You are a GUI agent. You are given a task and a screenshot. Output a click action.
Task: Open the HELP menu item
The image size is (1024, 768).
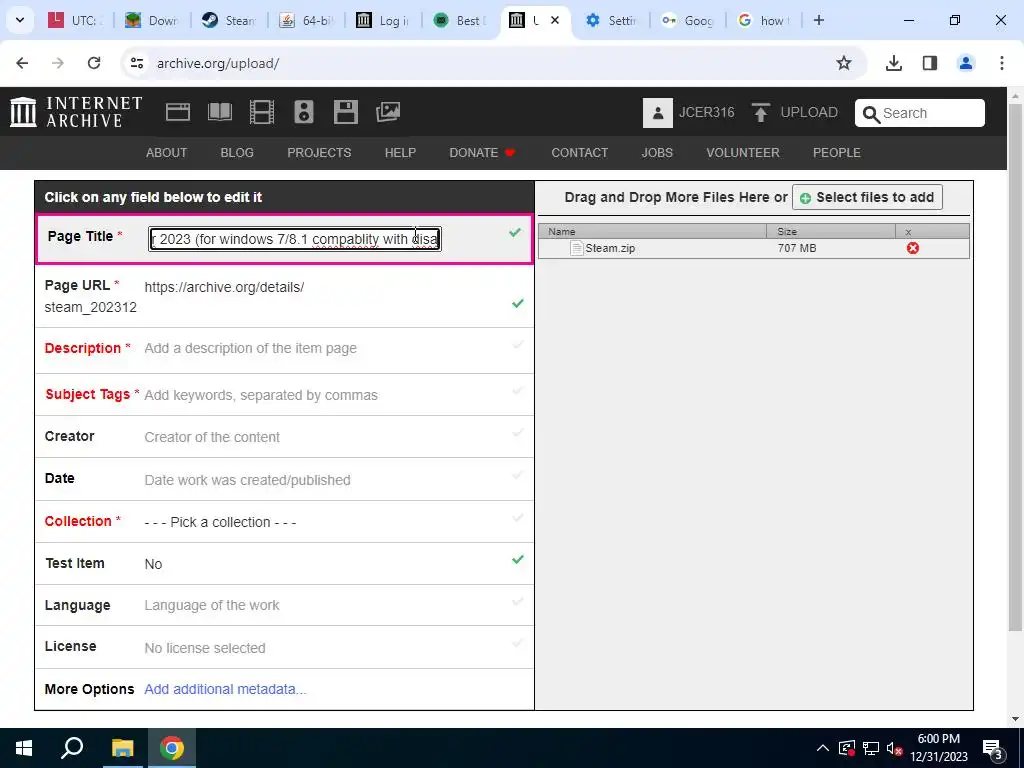pyautogui.click(x=400, y=153)
